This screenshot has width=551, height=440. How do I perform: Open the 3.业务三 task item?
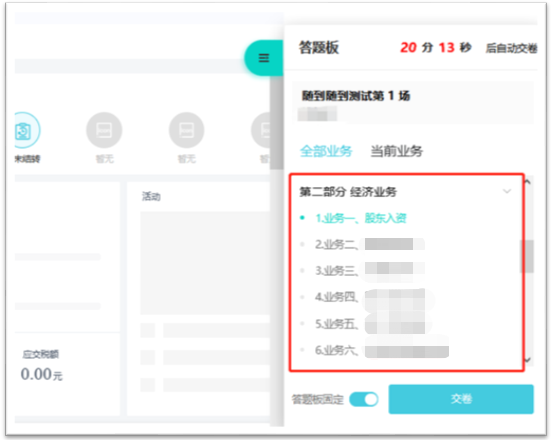pyautogui.click(x=370, y=270)
